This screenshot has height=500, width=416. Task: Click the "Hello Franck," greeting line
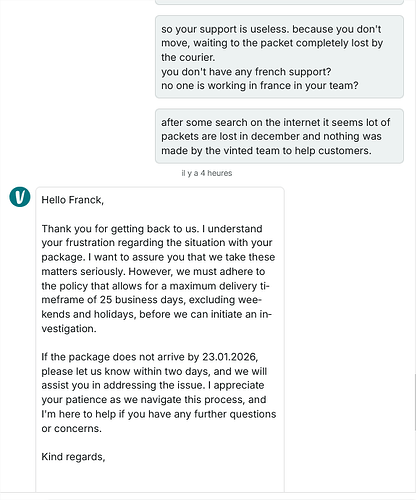(73, 200)
